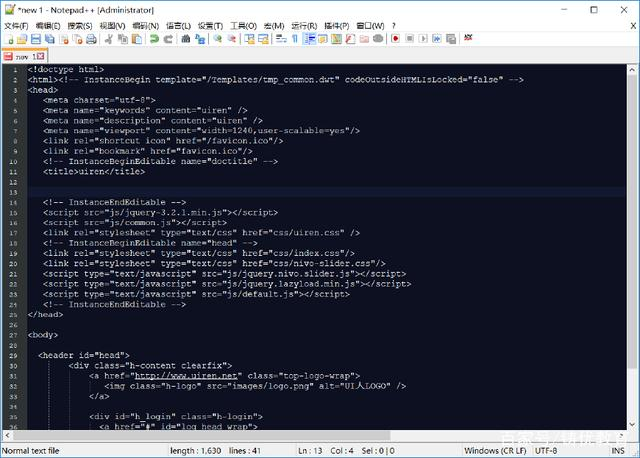The height and width of the screenshot is (458, 640).
Task: Open the 插件(P) Plugins menu
Action: pos(337,26)
